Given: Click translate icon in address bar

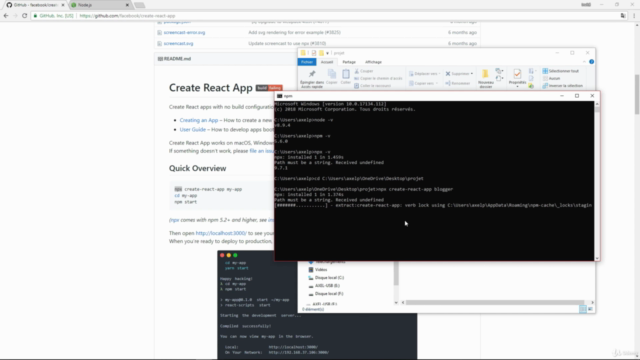Looking at the screenshot, I should pos(623,16).
